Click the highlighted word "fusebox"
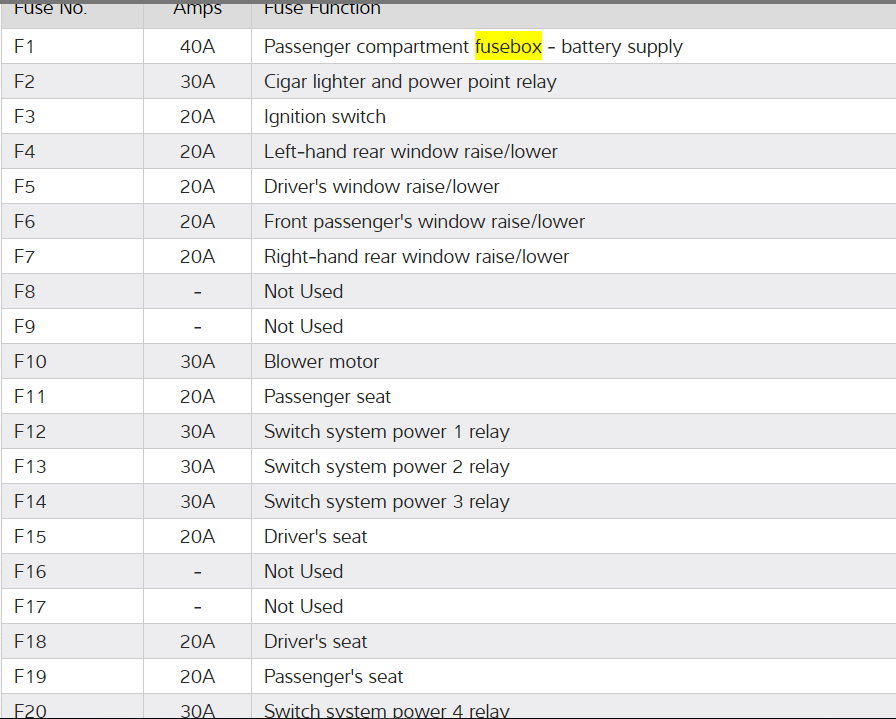The image size is (896, 719). click(508, 47)
